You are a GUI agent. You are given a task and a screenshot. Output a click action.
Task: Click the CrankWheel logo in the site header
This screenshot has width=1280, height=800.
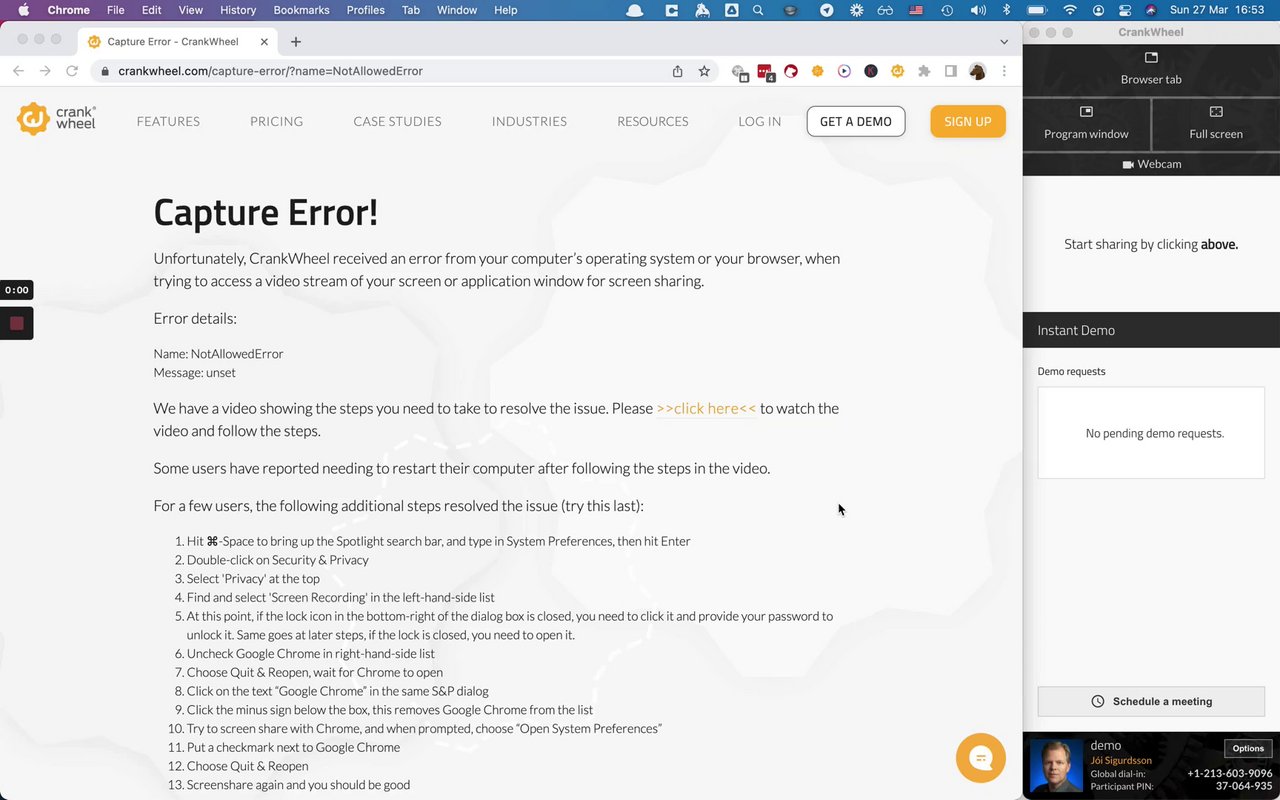(x=57, y=119)
